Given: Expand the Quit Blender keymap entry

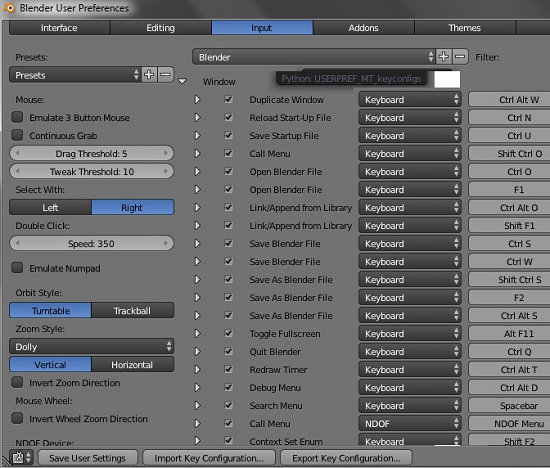Looking at the screenshot, I should 197,352.
